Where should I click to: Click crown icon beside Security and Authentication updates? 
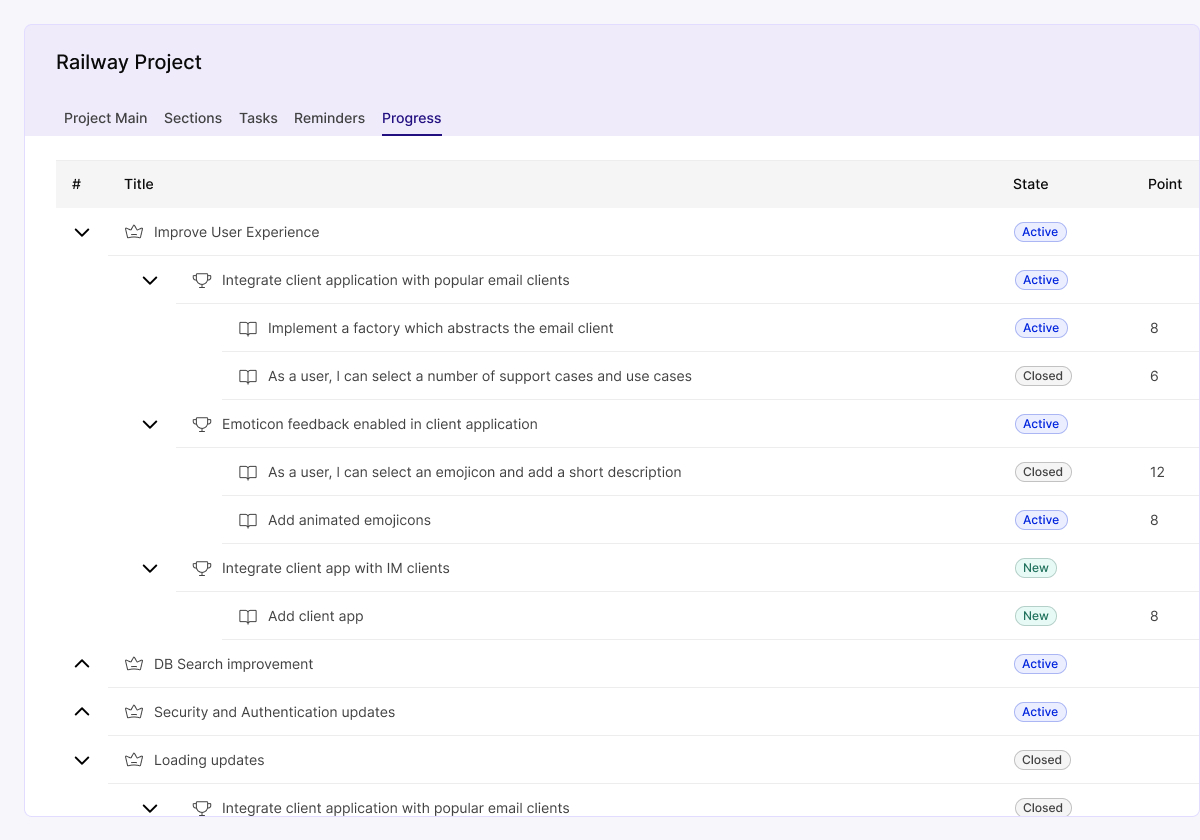pos(134,712)
